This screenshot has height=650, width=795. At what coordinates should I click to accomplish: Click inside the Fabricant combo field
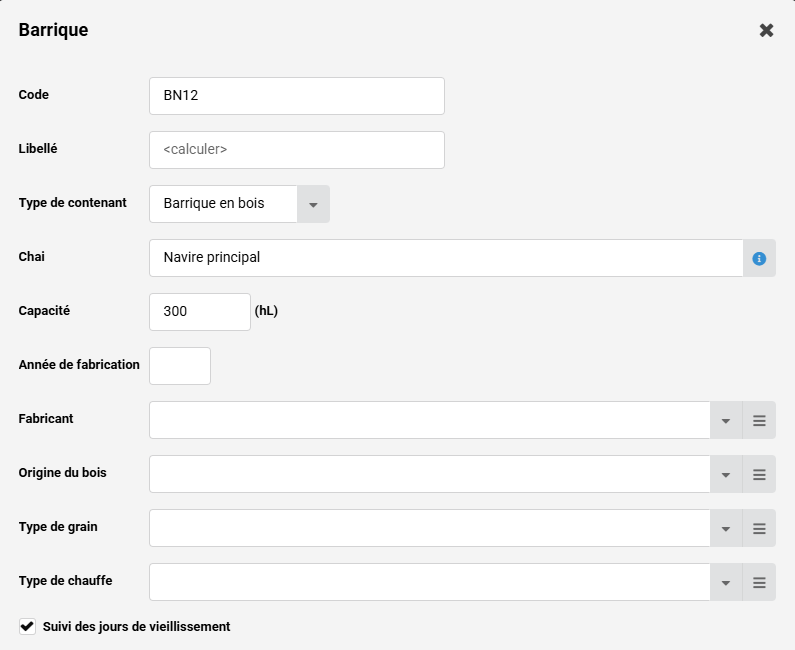tap(429, 420)
